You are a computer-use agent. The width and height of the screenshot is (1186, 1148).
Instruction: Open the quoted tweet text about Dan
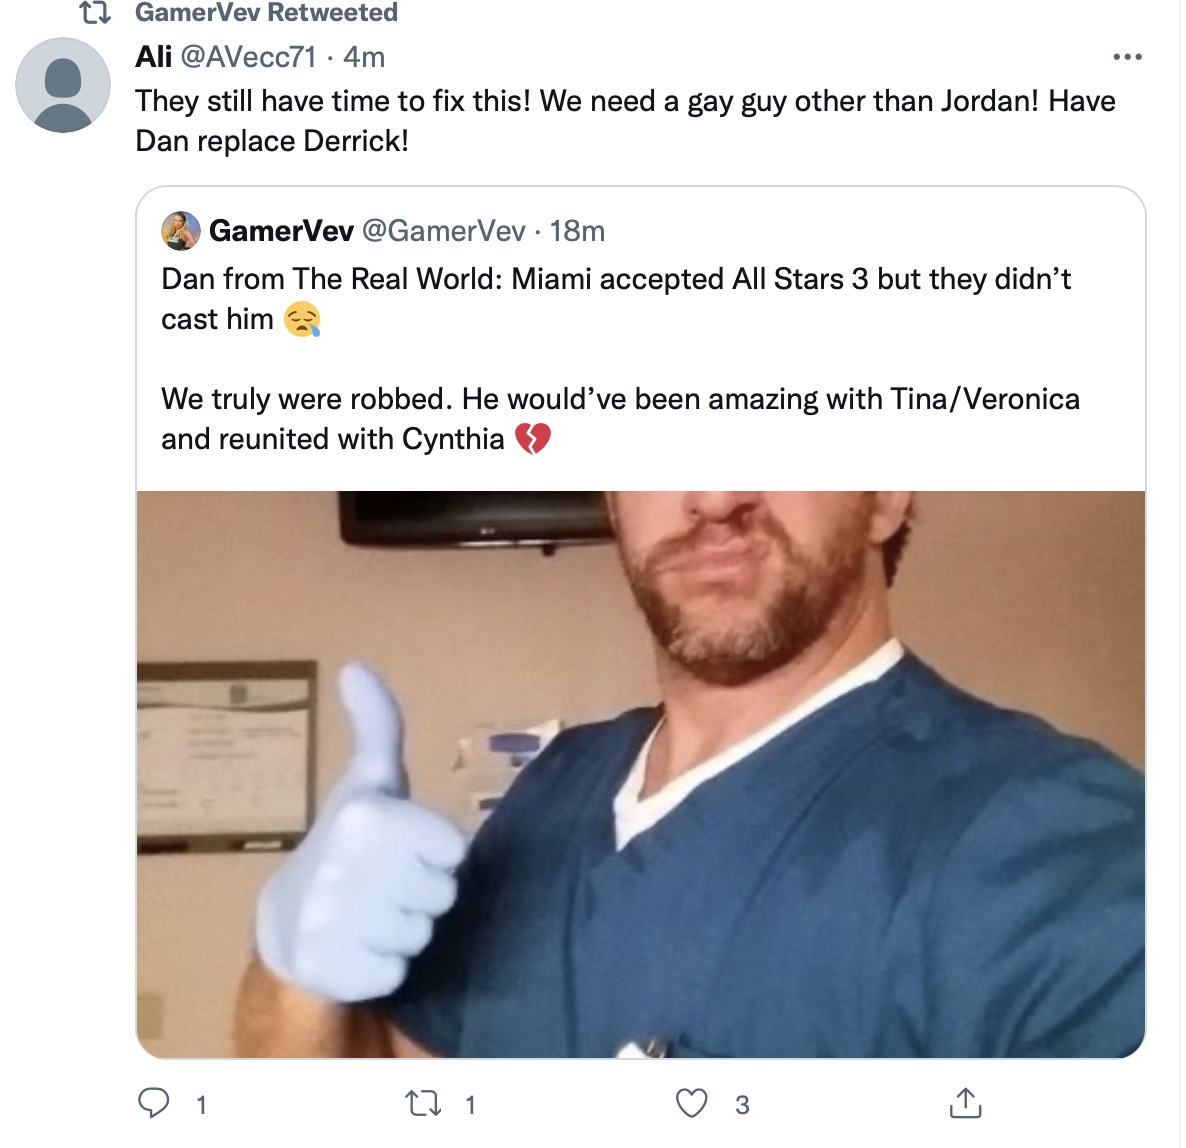pos(620,358)
